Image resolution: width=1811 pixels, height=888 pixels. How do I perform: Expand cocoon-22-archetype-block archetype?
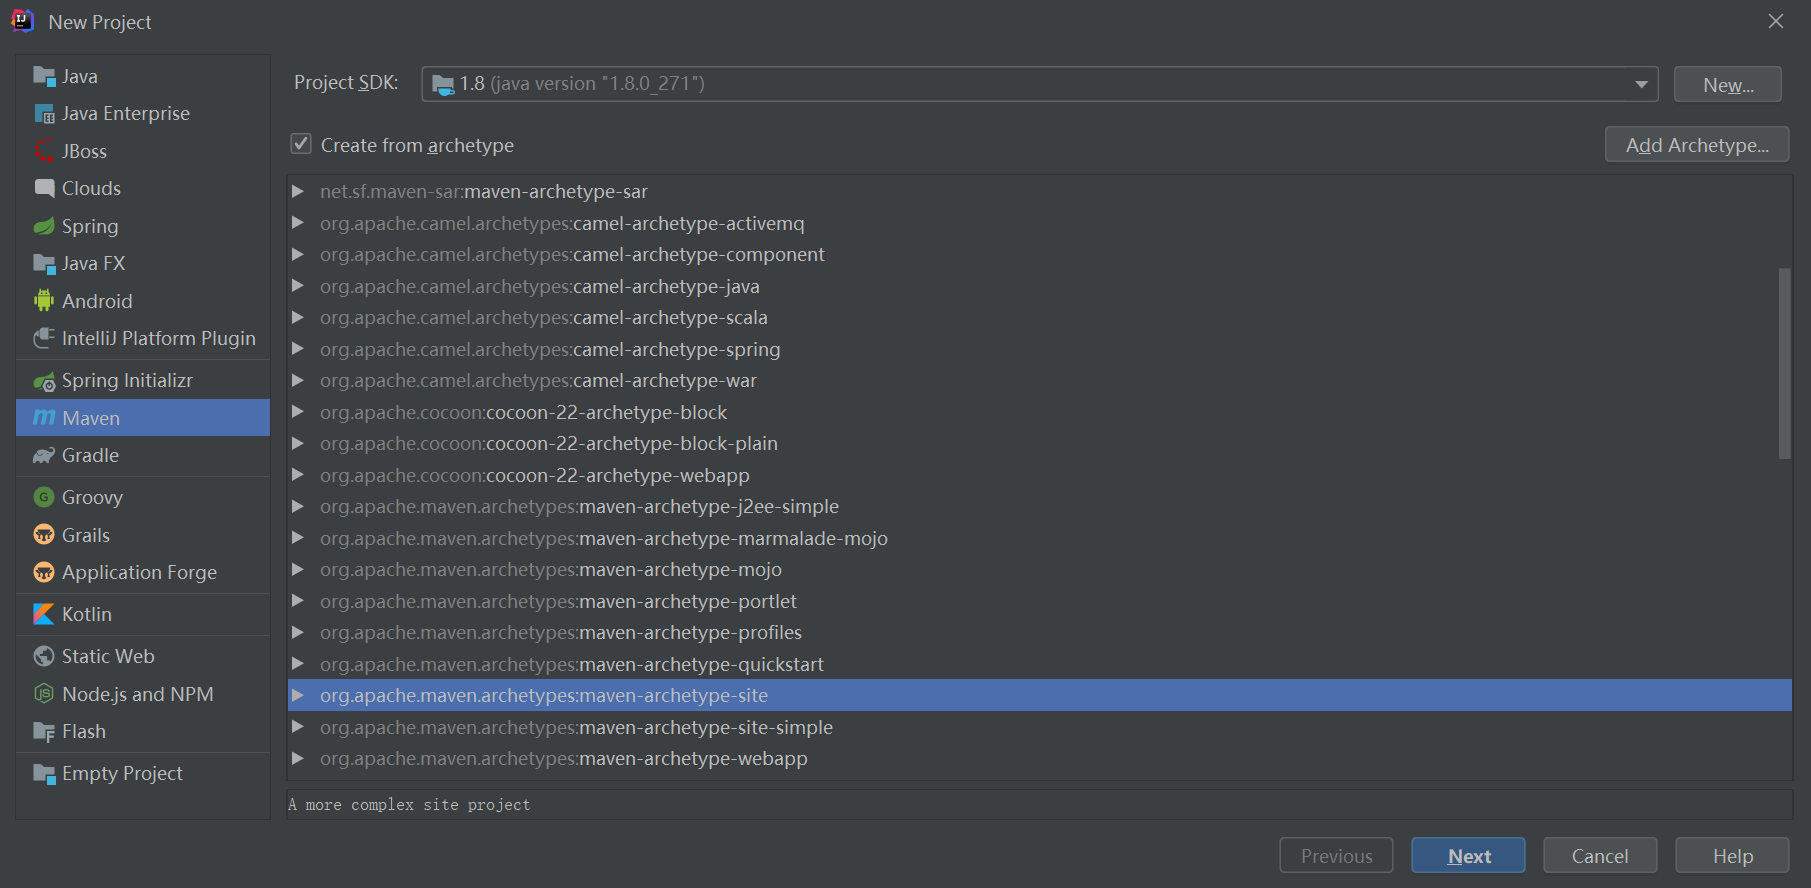pyautogui.click(x=298, y=412)
